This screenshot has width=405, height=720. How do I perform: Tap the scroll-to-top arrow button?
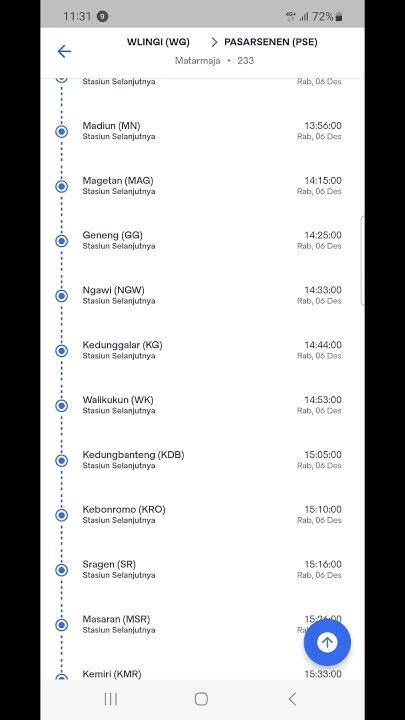327,642
